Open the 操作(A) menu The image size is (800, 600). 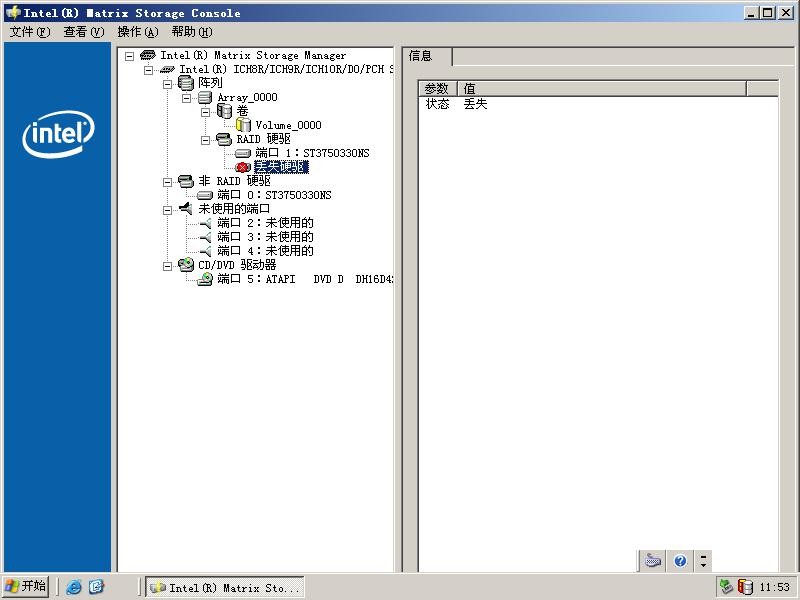click(x=137, y=32)
